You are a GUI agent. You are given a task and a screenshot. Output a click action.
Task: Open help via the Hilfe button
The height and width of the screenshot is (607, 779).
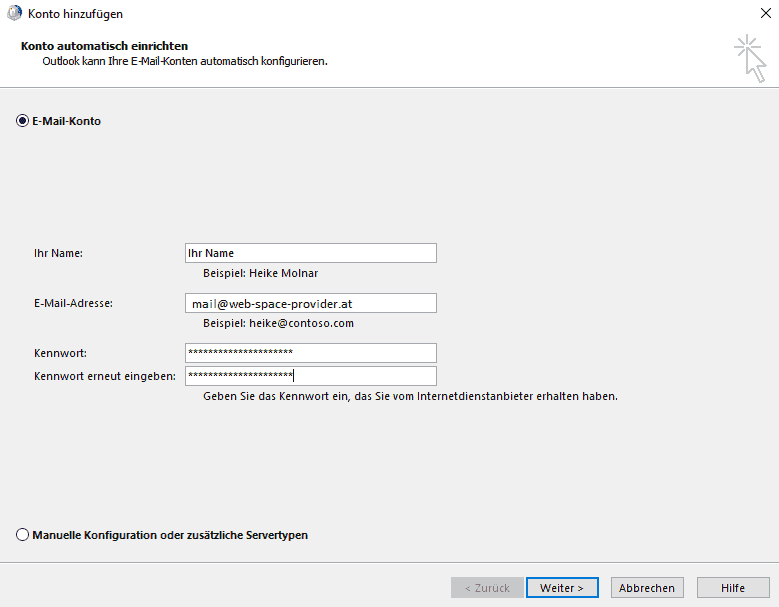(733, 588)
